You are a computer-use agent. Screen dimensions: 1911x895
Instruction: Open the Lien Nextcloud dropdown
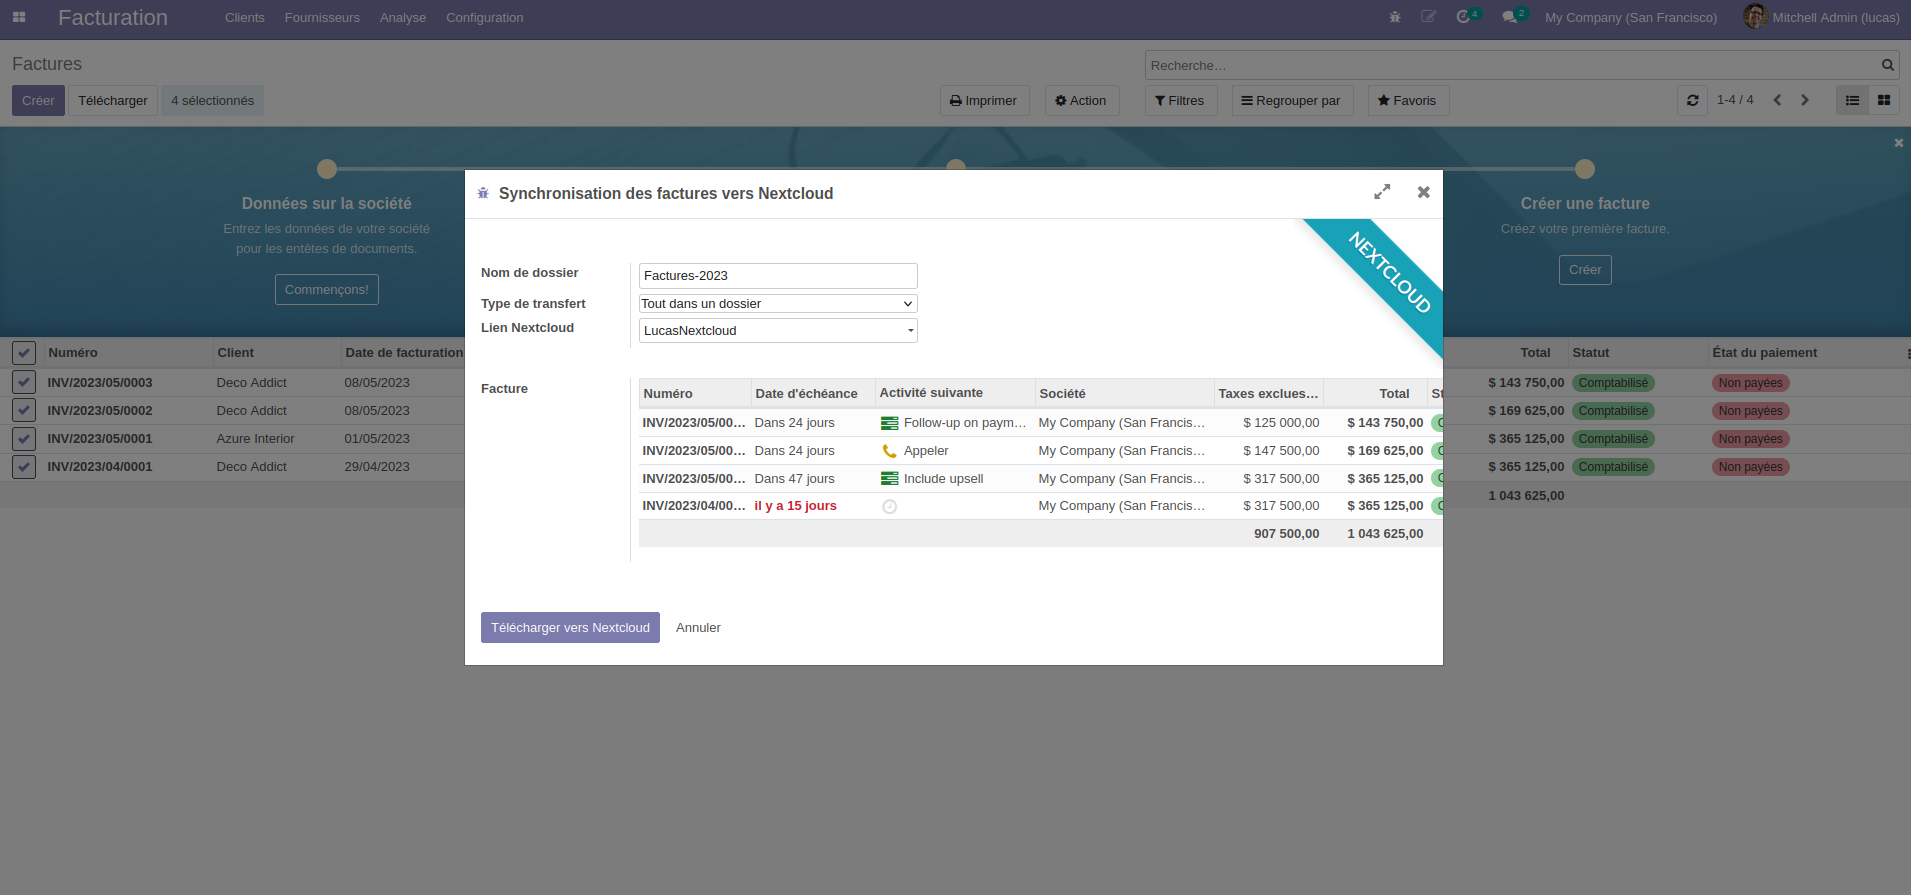[x=778, y=331]
